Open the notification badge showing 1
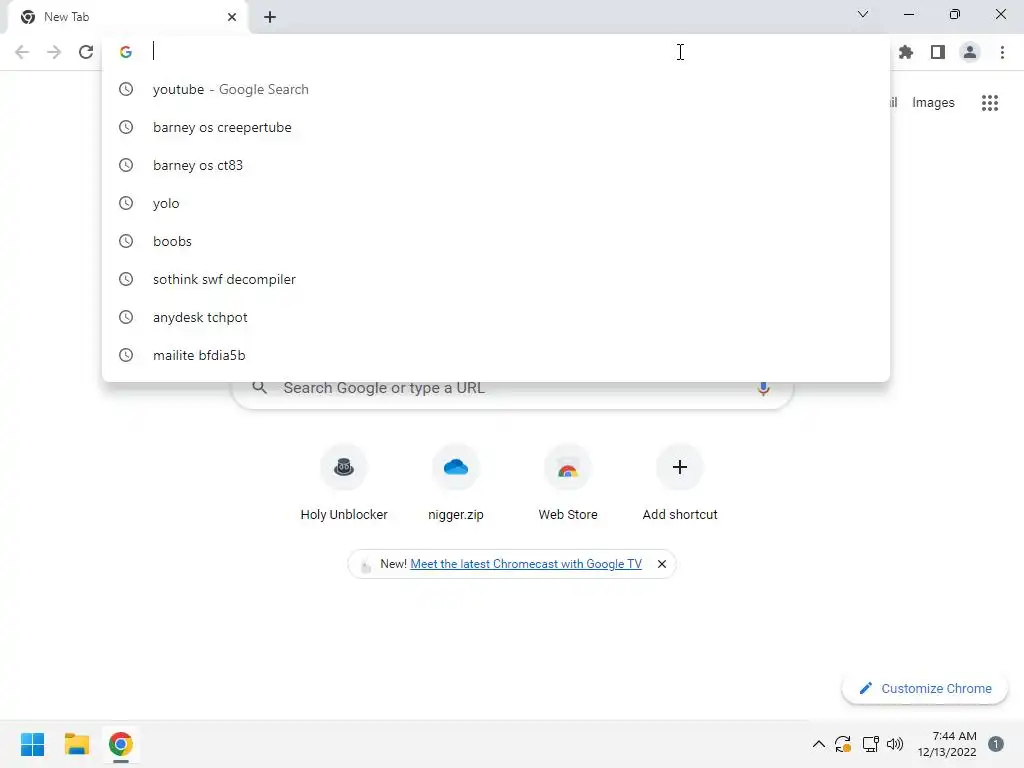 pos(996,744)
